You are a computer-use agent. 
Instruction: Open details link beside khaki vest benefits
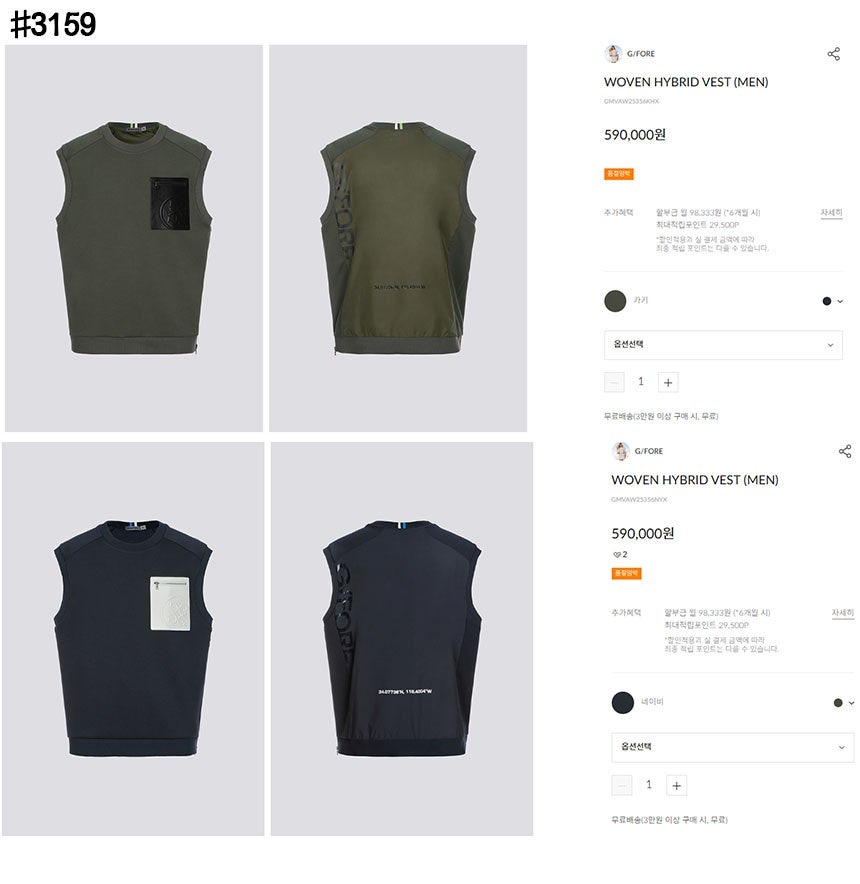pos(831,213)
